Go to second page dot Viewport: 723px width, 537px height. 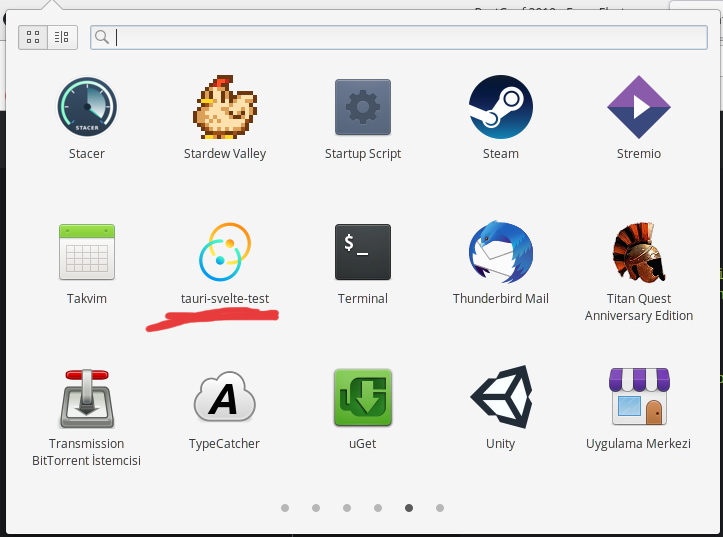(x=316, y=507)
